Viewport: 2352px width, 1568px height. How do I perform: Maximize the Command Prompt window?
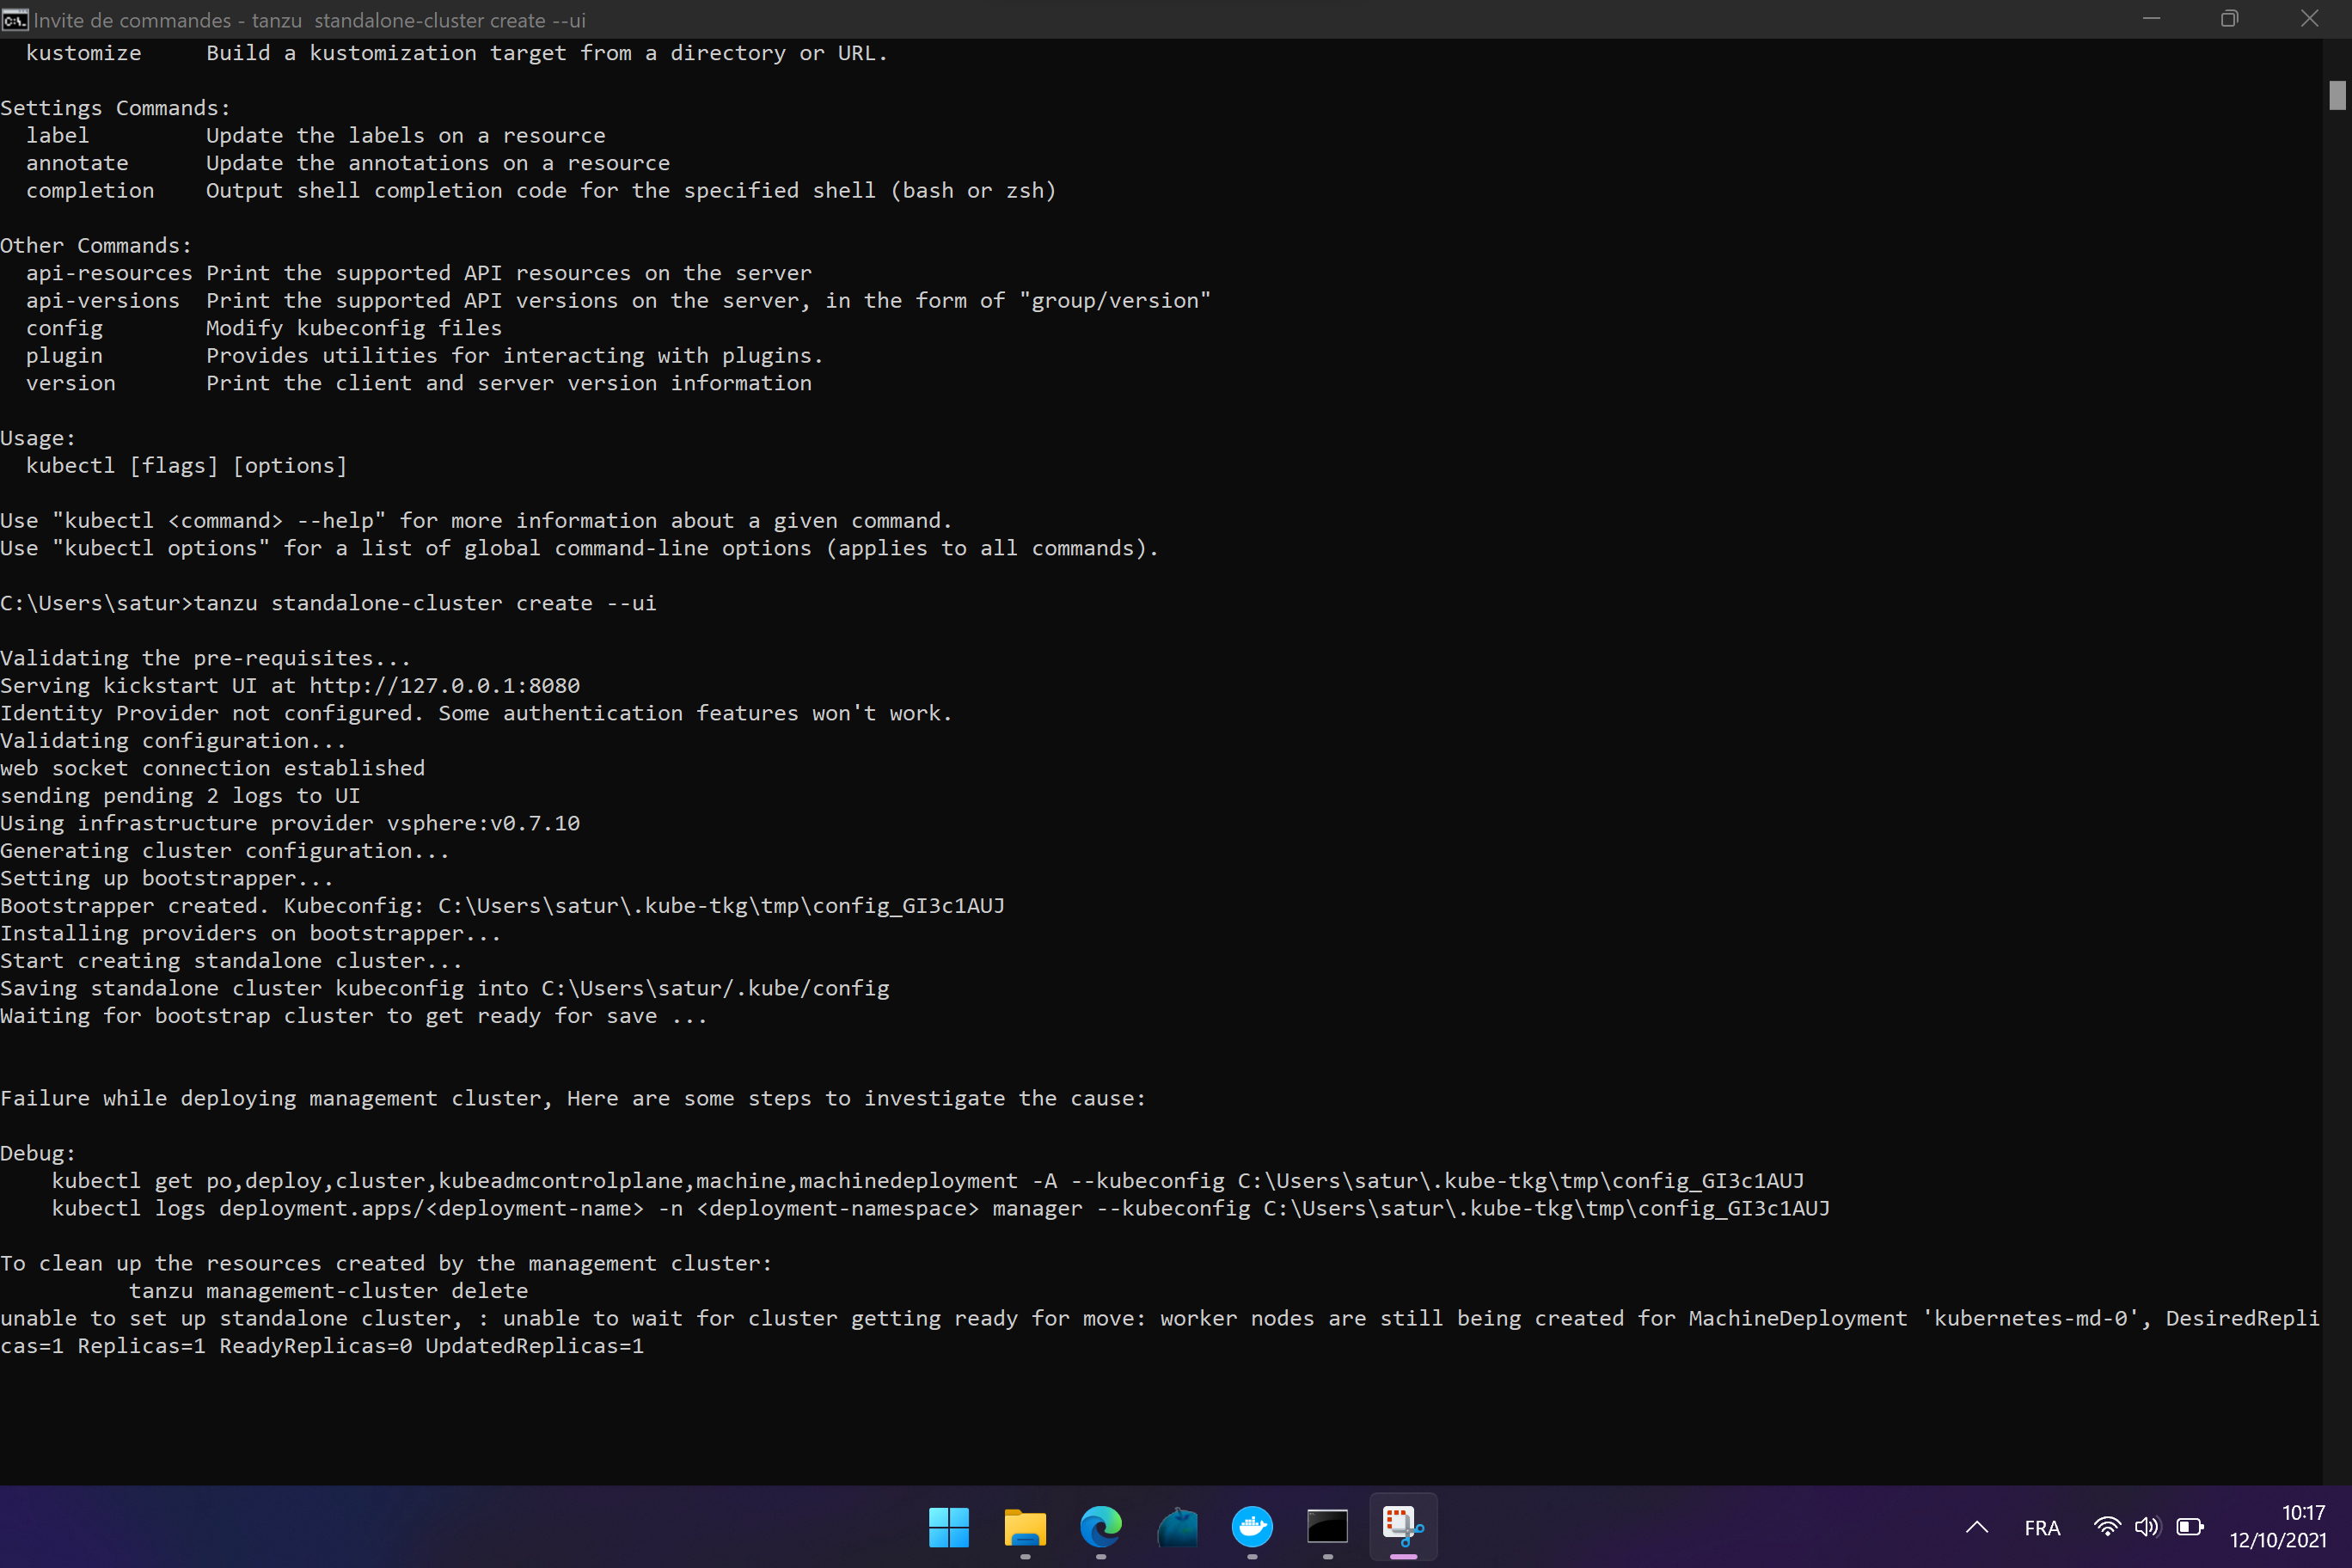tap(2229, 19)
